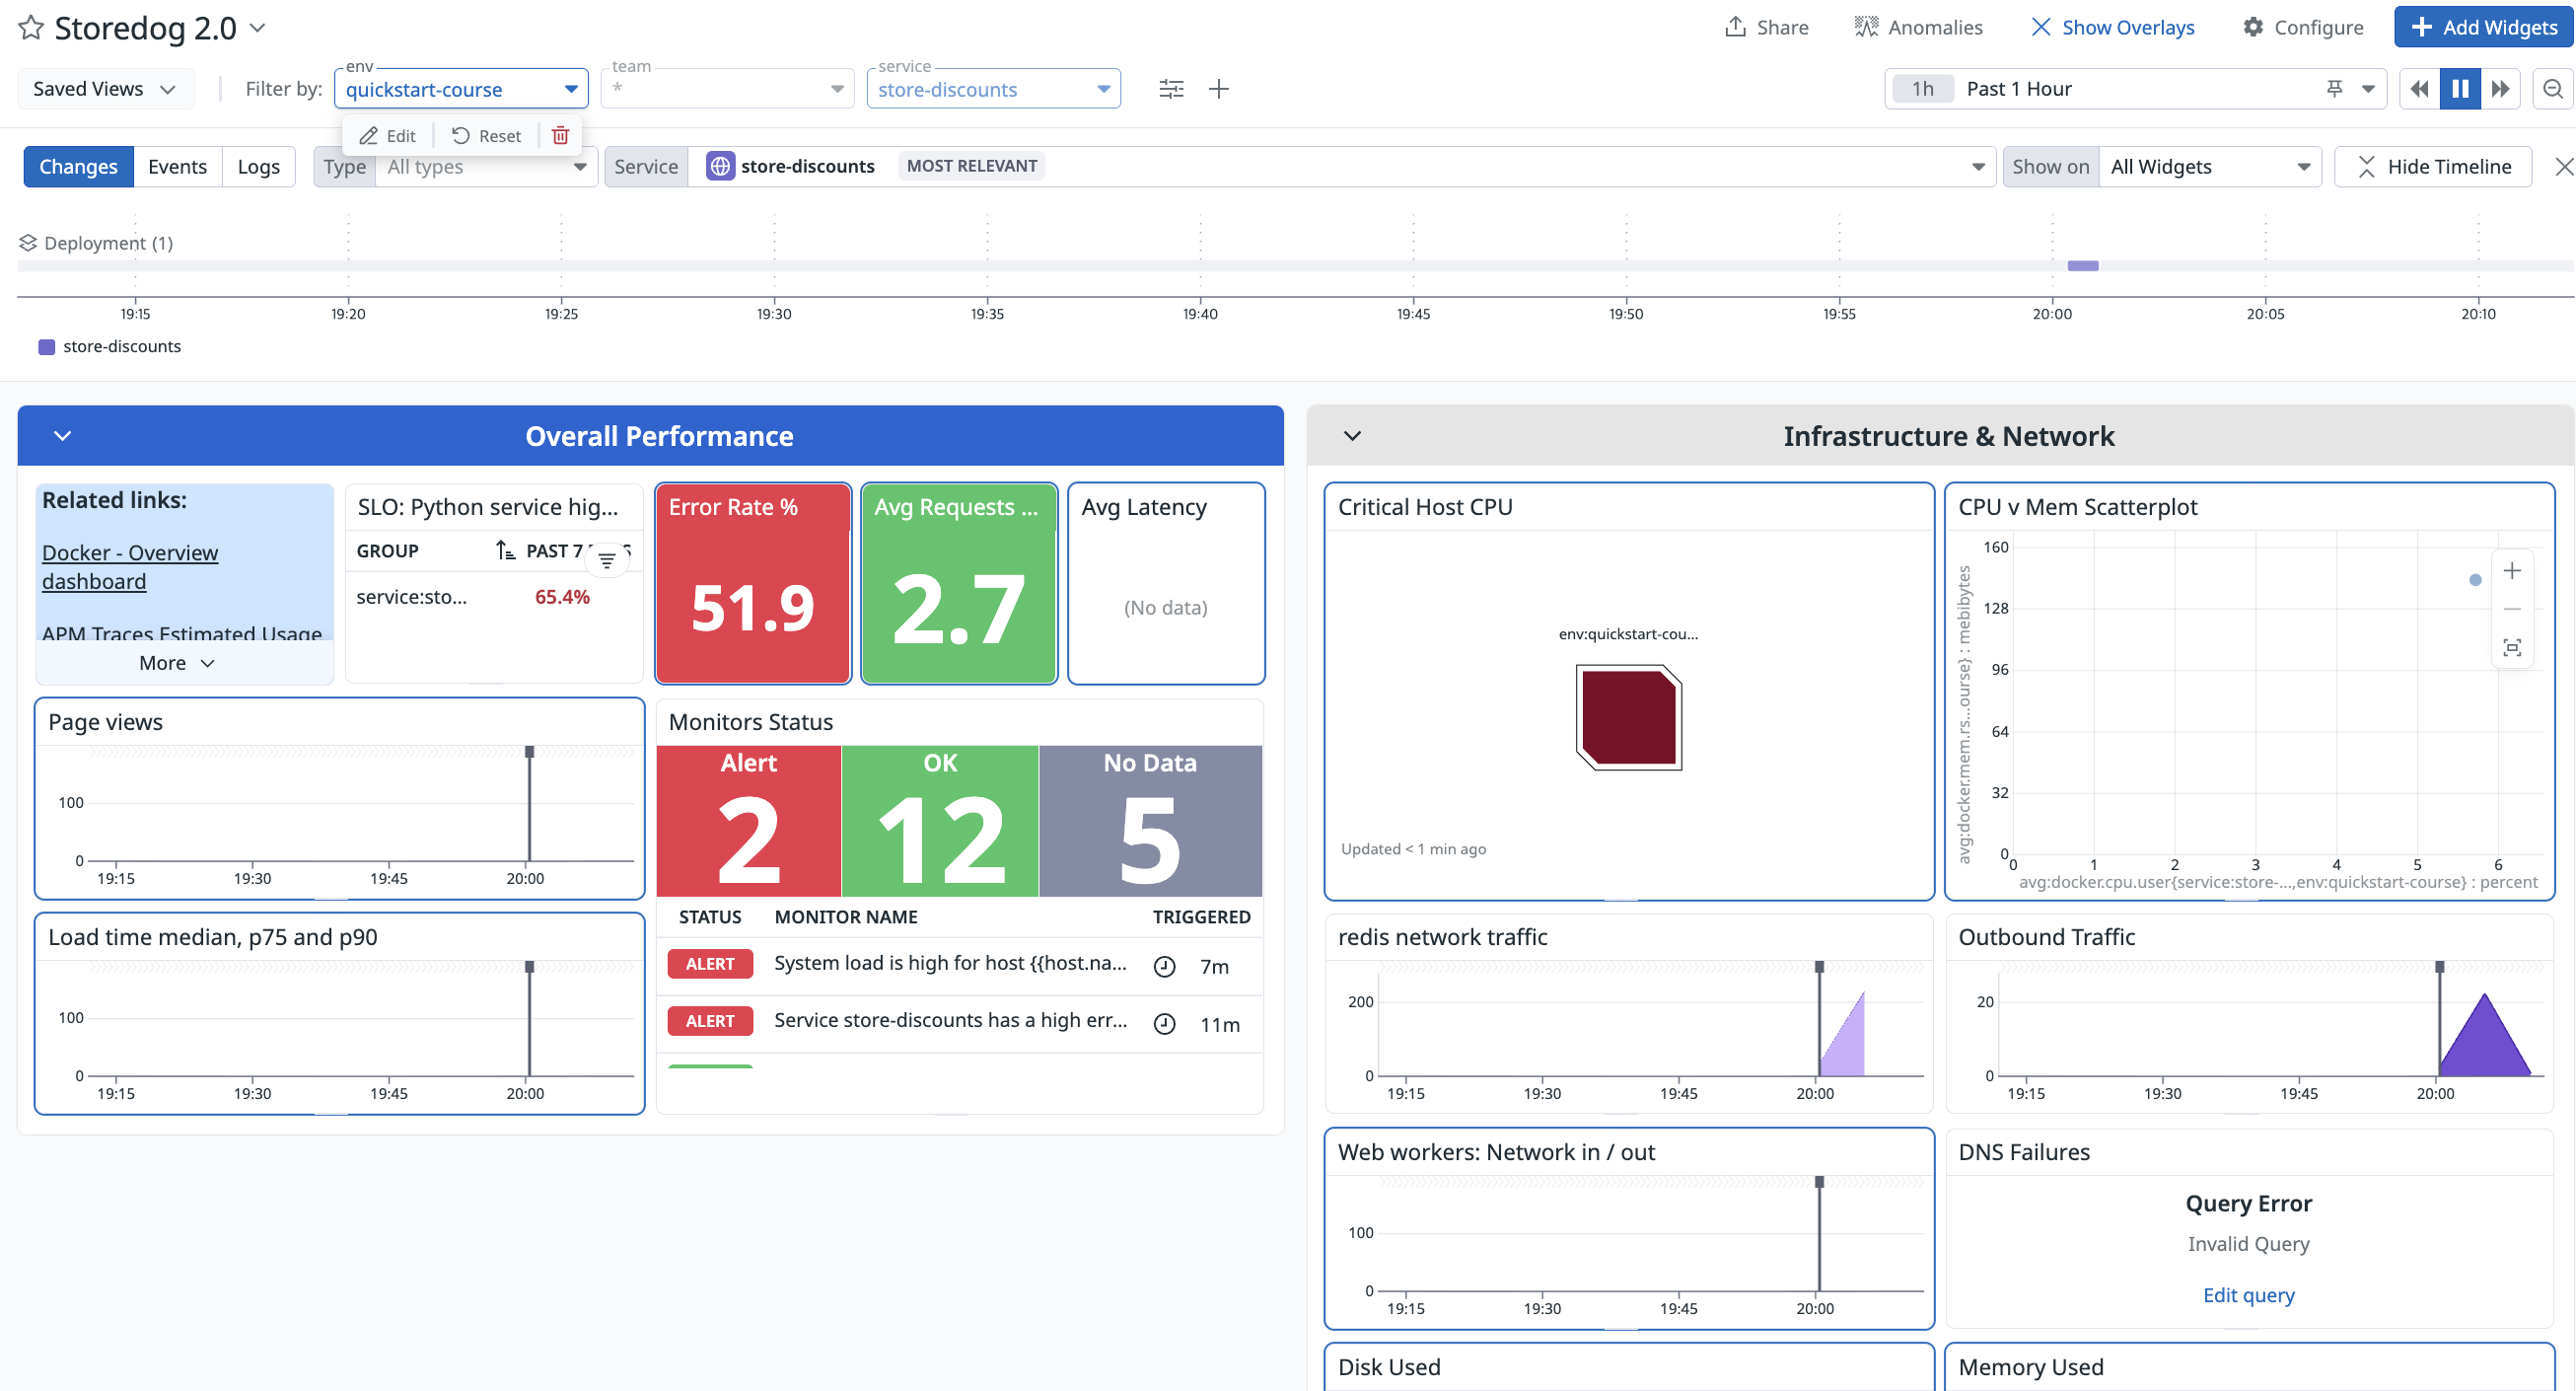This screenshot has width=2576, height=1391.
Task: Collapse the Overall Performance group
Action: click(x=62, y=436)
